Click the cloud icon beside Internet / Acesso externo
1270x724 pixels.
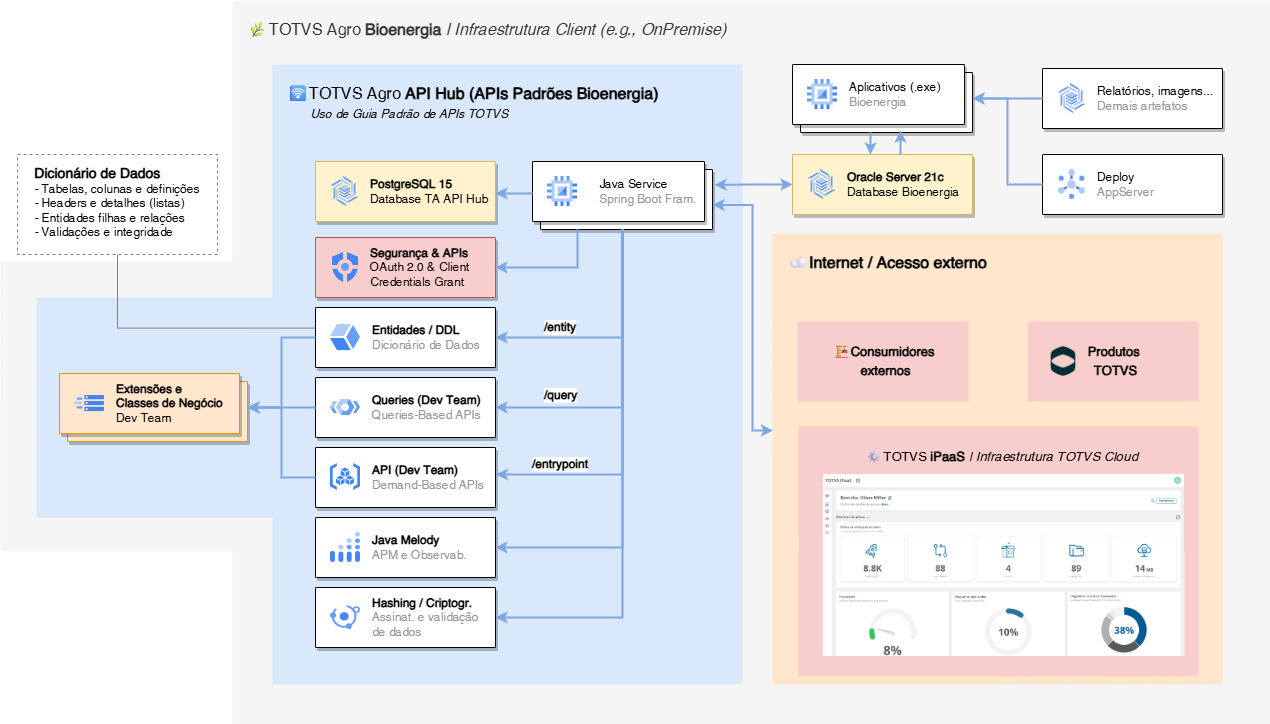coord(797,263)
